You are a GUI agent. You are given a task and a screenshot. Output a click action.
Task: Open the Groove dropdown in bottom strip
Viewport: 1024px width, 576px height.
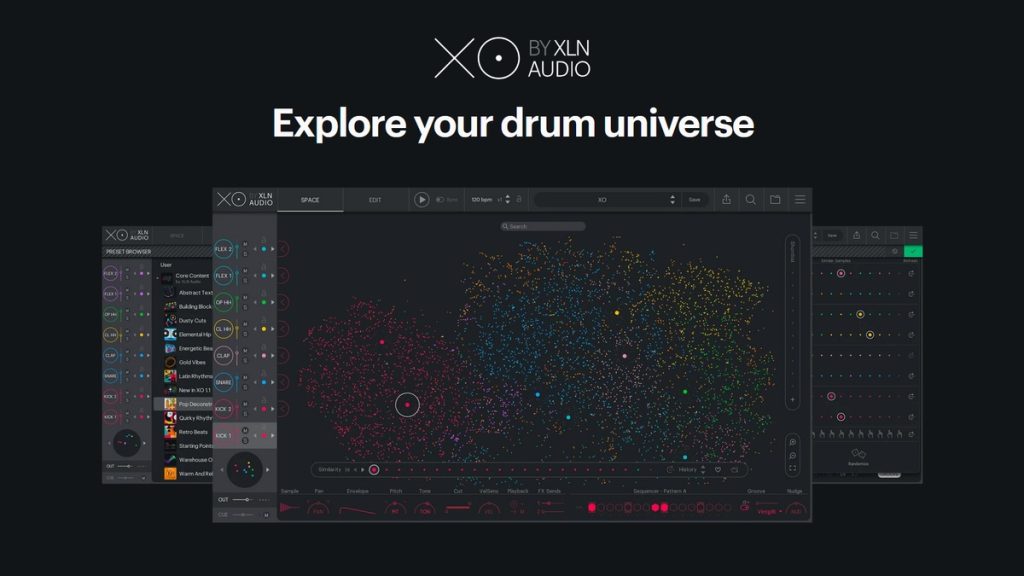(x=767, y=511)
